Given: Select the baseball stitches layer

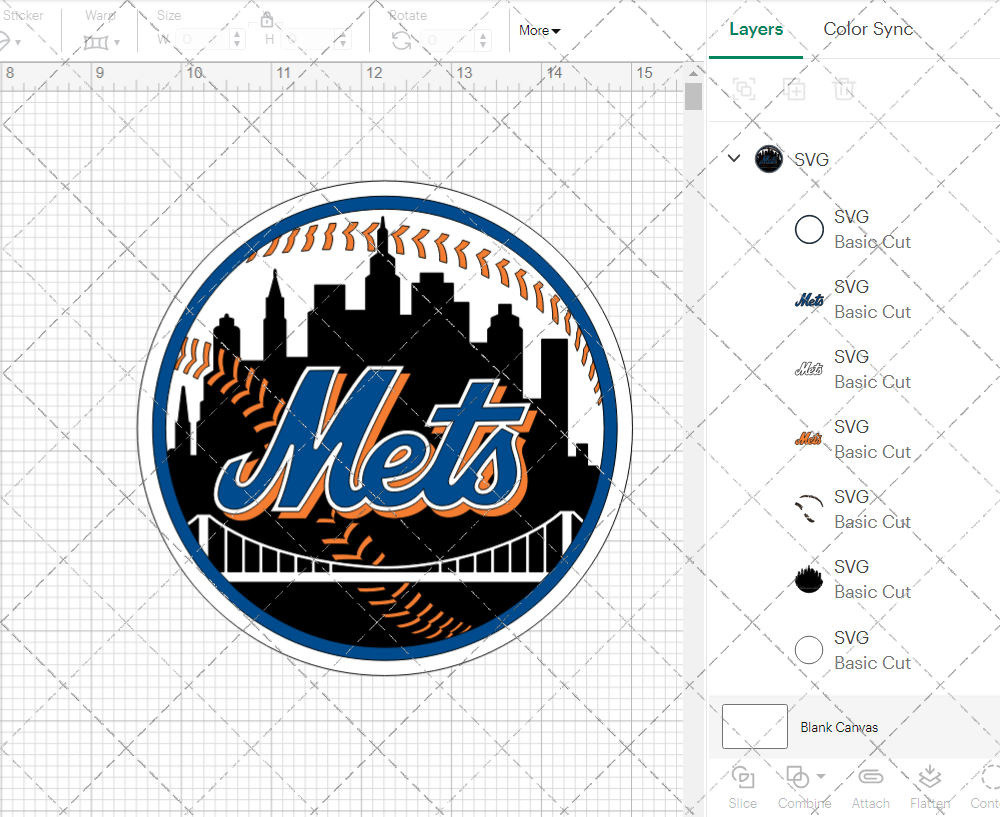Looking at the screenshot, I should tap(809, 509).
